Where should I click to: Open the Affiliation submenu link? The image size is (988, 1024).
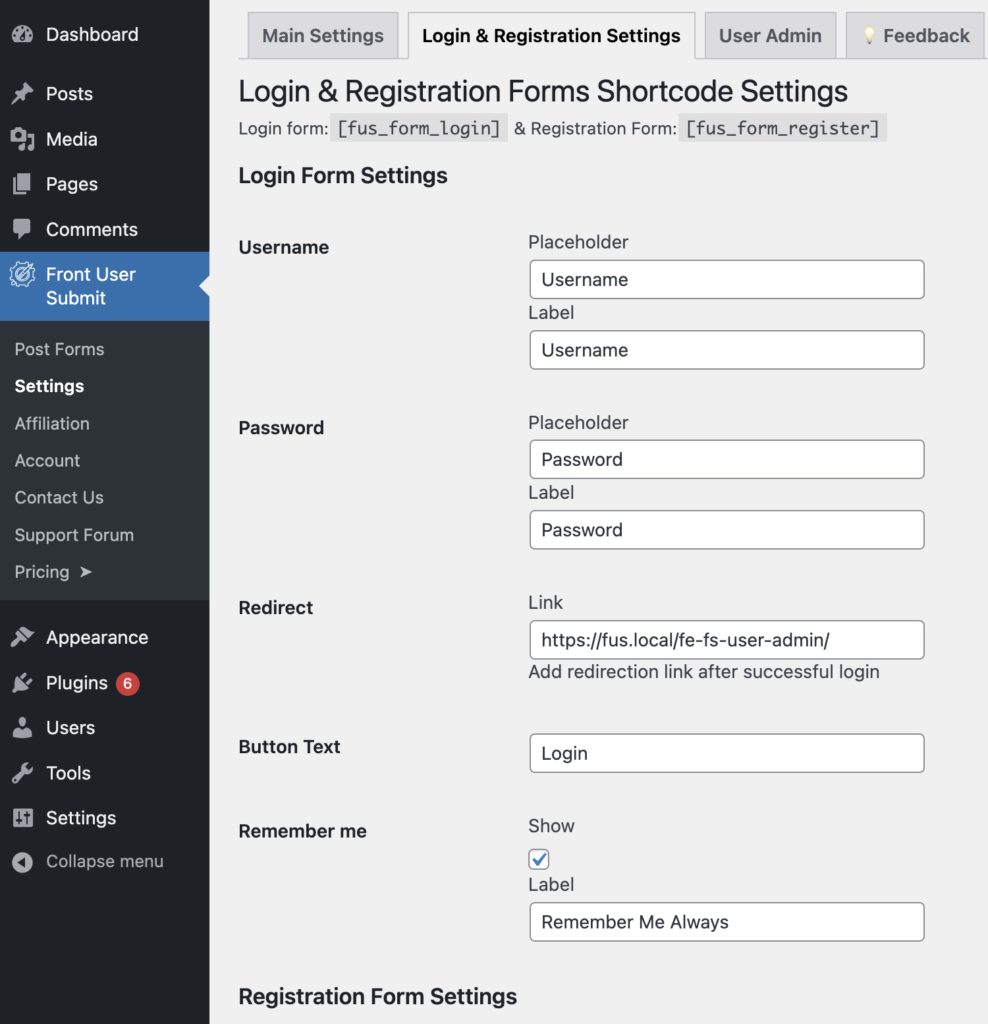(x=52, y=423)
